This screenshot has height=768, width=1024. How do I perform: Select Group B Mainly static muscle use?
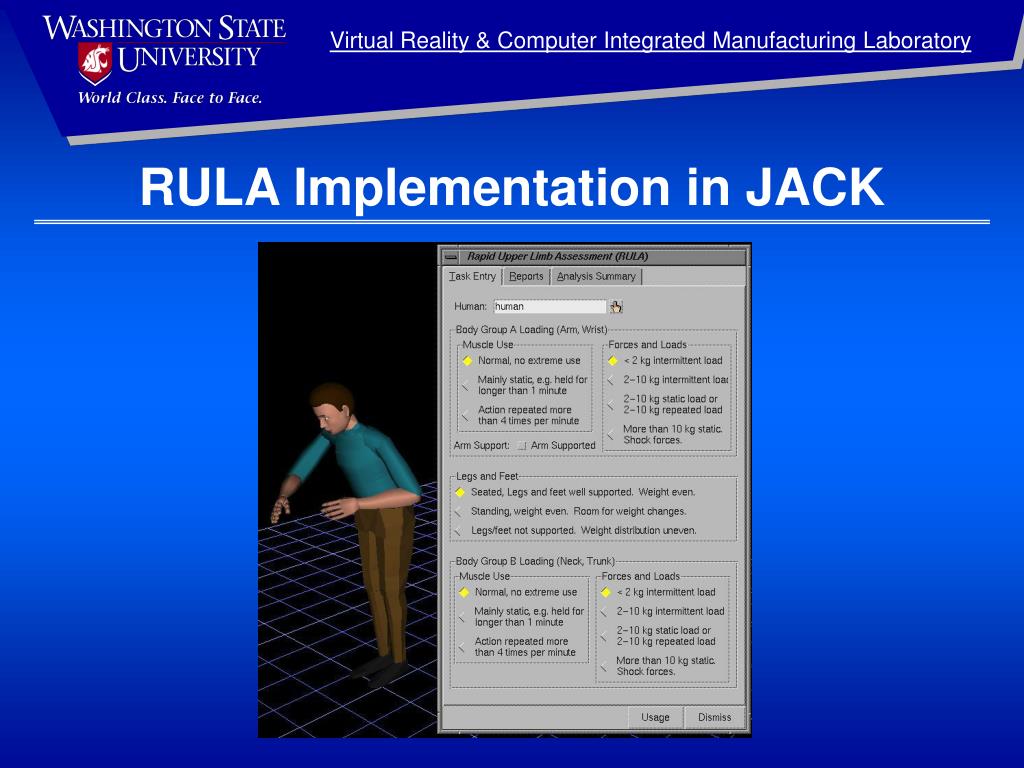point(522,616)
